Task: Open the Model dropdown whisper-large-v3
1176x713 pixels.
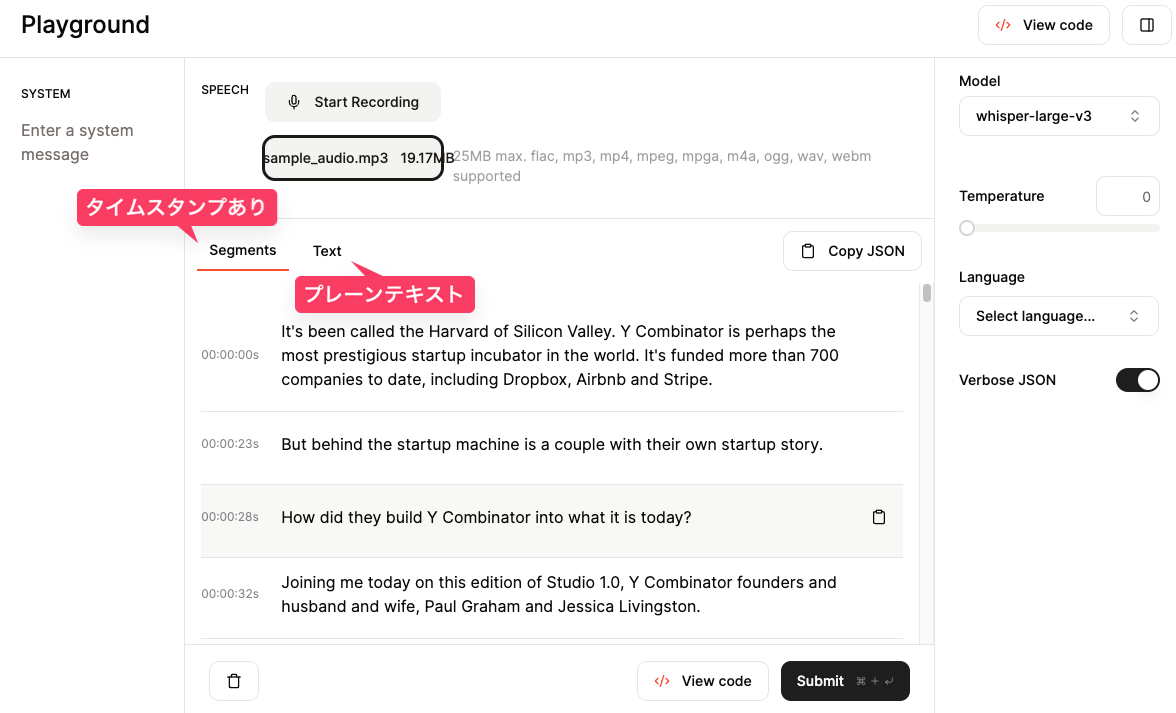Action: tap(1059, 116)
